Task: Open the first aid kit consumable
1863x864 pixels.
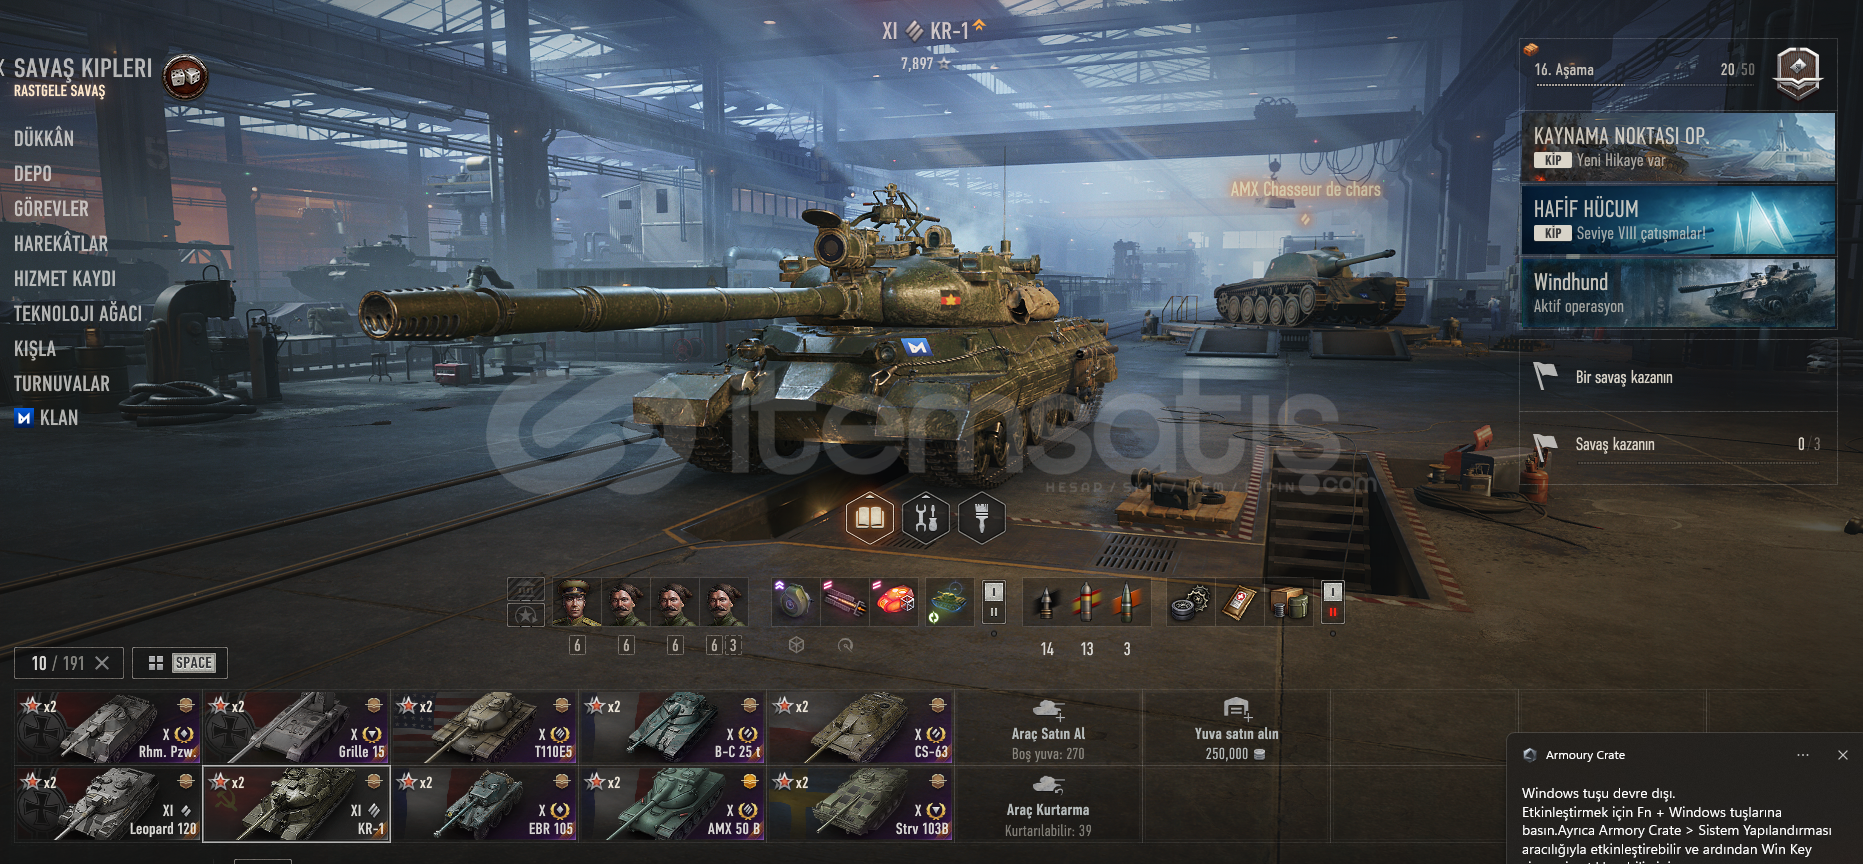Action: (1239, 602)
